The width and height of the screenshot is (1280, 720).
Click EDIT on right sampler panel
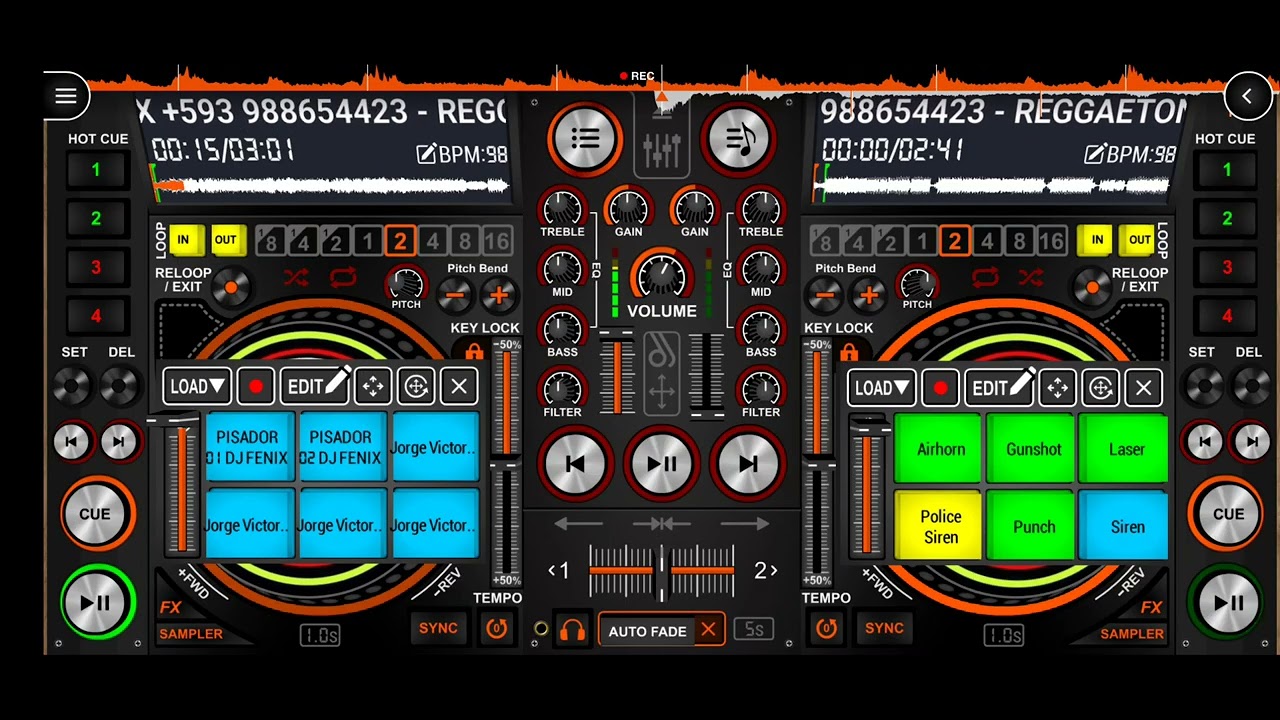tap(1000, 387)
